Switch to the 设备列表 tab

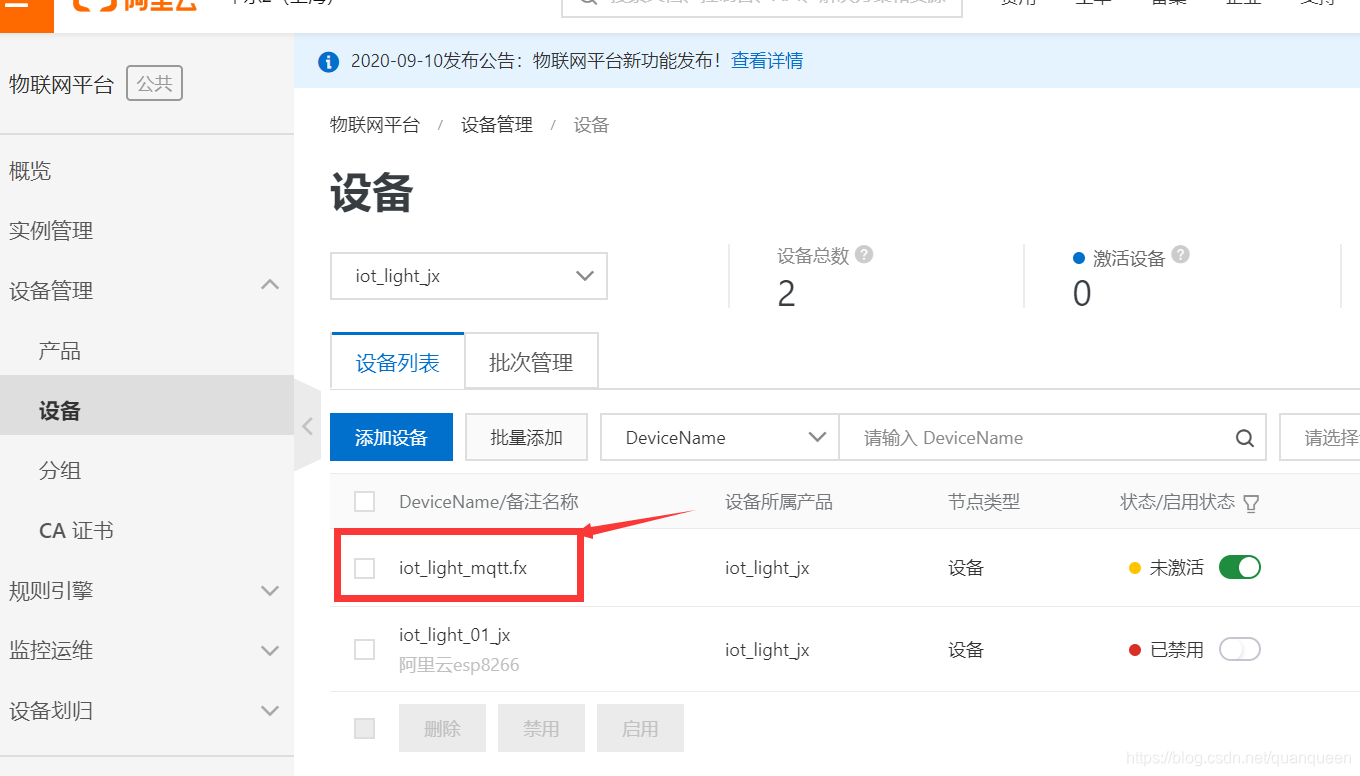(x=398, y=362)
